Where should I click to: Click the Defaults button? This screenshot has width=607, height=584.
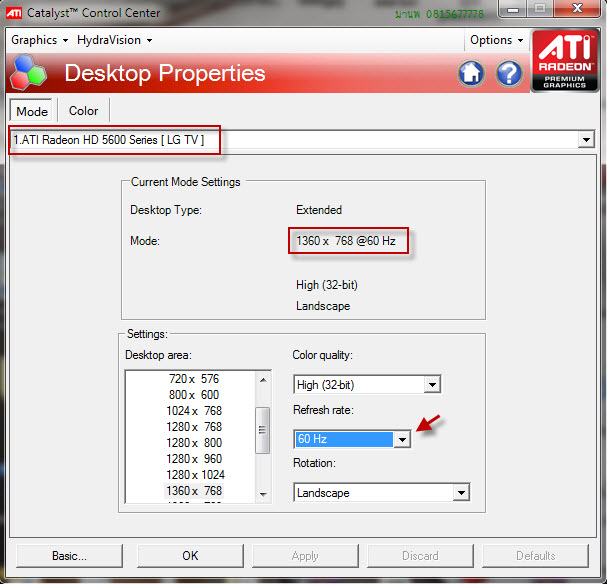coord(535,556)
